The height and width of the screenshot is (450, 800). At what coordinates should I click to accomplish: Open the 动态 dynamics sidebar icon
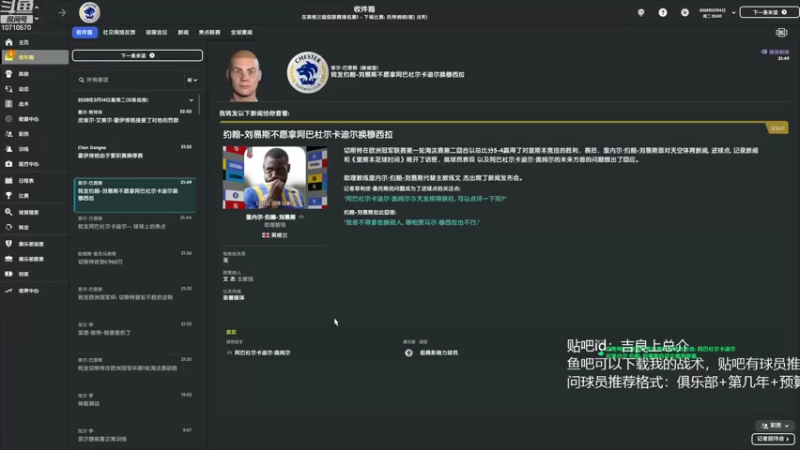pos(9,89)
